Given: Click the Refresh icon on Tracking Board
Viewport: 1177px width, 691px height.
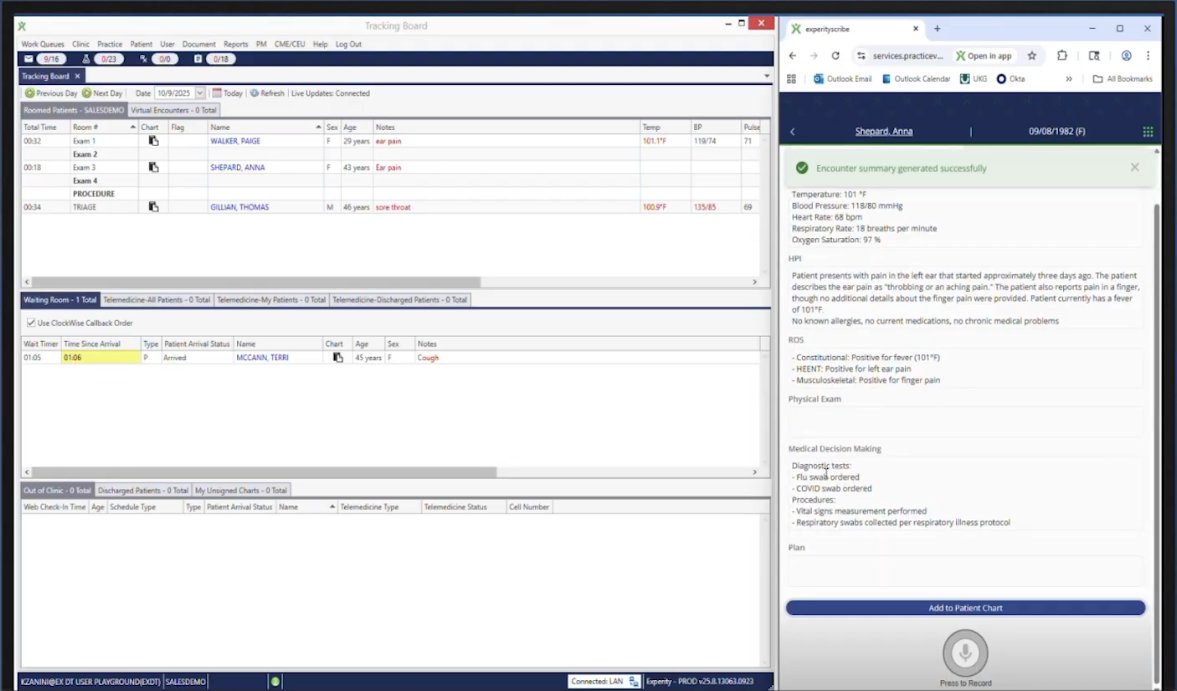Looking at the screenshot, I should 255,93.
